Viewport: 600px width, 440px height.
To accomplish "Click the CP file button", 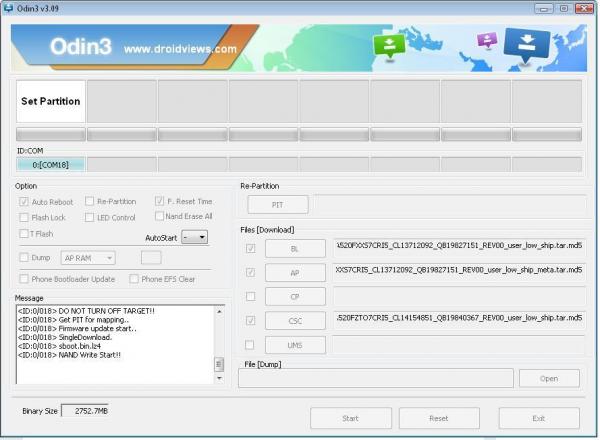I will [x=295, y=297].
